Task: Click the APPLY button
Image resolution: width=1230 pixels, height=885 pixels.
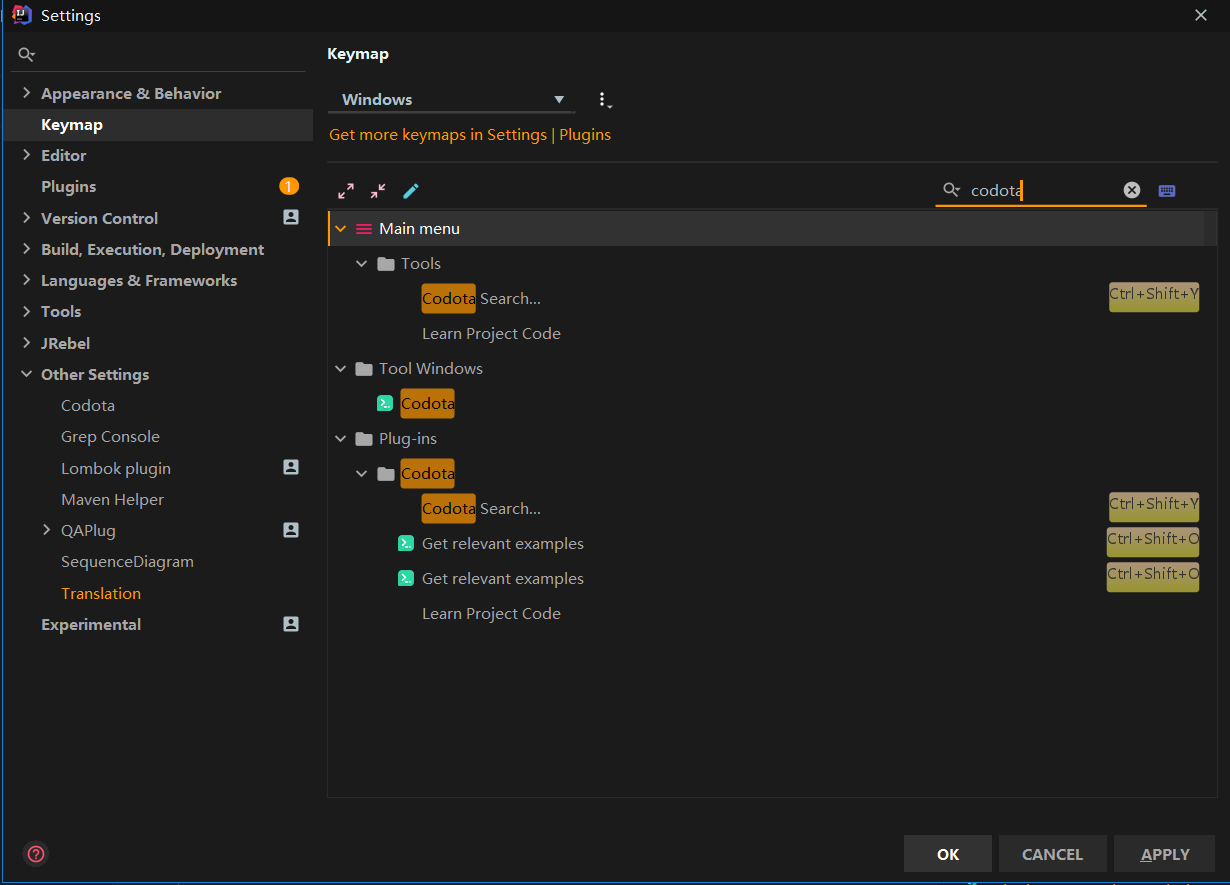Action: (1165, 854)
